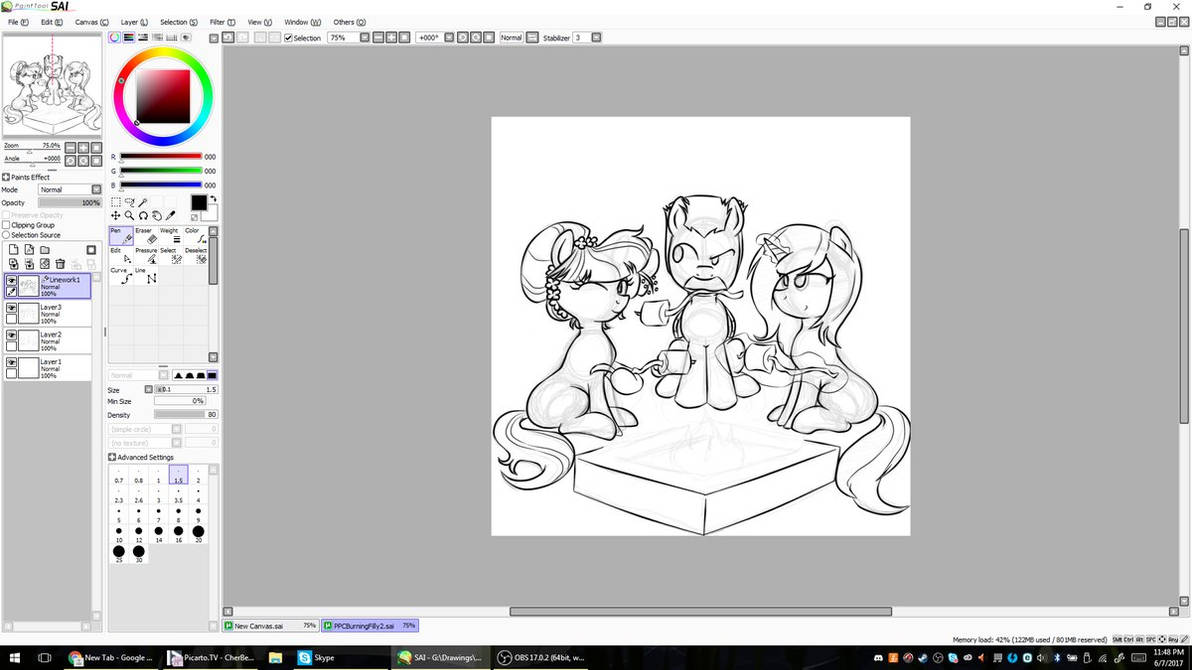The width and height of the screenshot is (1192, 670).
Task: Adjust the layer Opacity slider
Action: (70, 203)
